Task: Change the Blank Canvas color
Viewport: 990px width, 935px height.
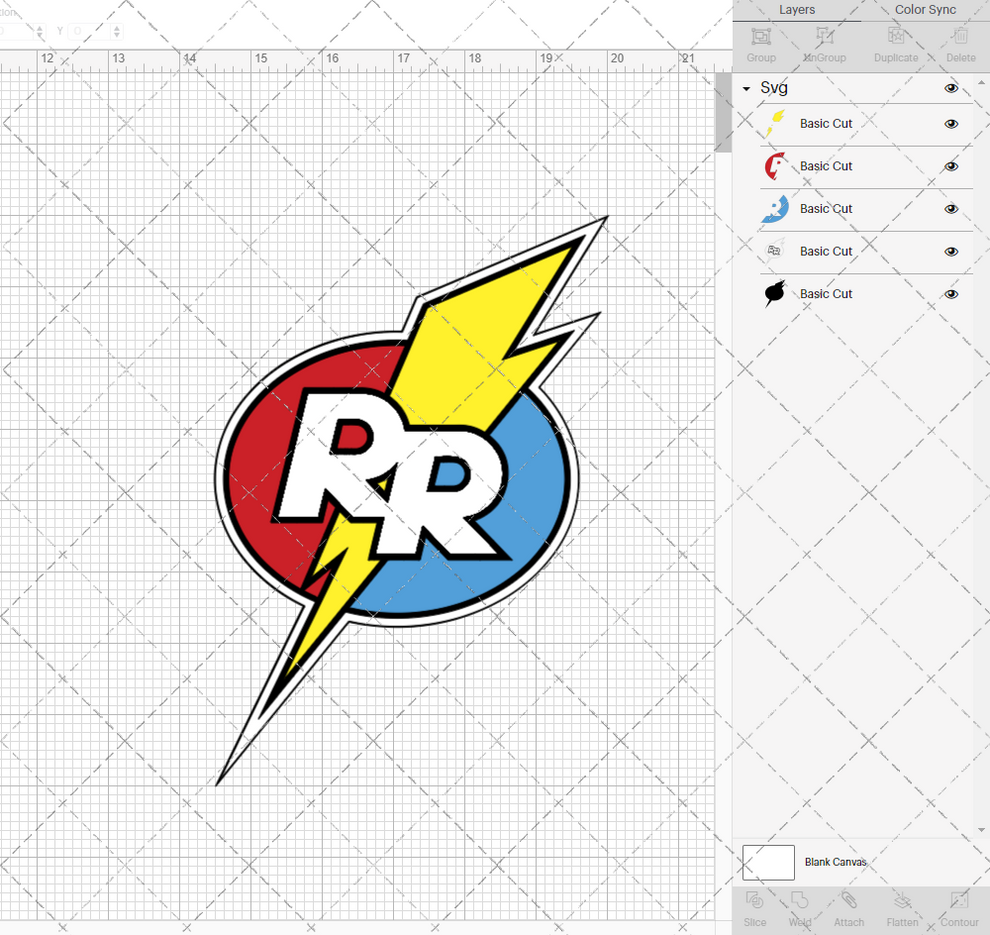Action: [768, 862]
